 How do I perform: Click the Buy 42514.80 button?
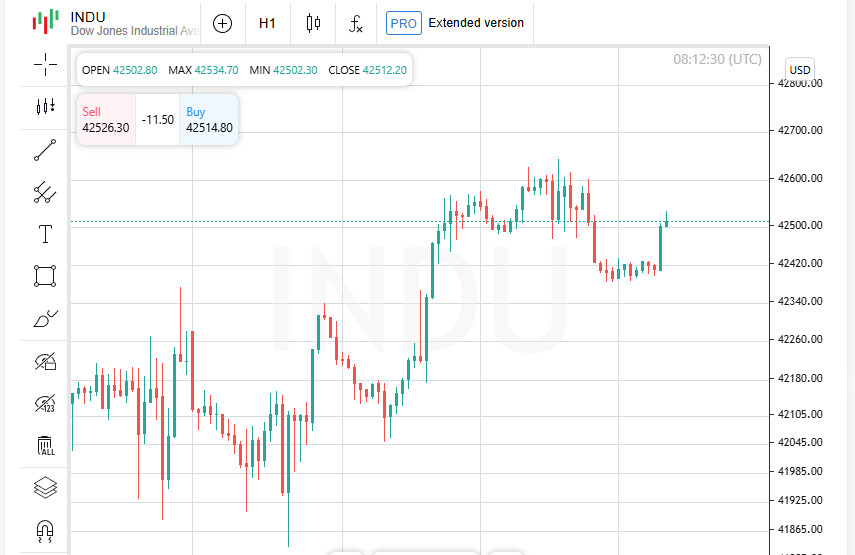(x=209, y=120)
